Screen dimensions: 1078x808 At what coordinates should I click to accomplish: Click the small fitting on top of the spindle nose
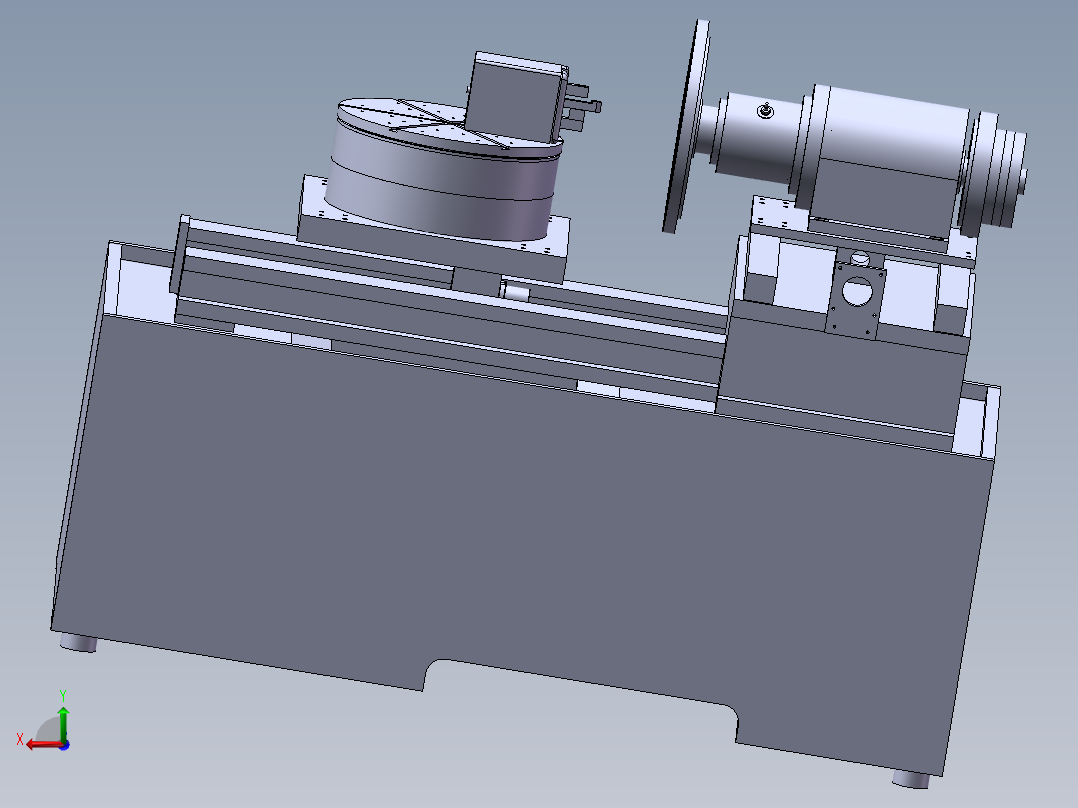coord(765,110)
